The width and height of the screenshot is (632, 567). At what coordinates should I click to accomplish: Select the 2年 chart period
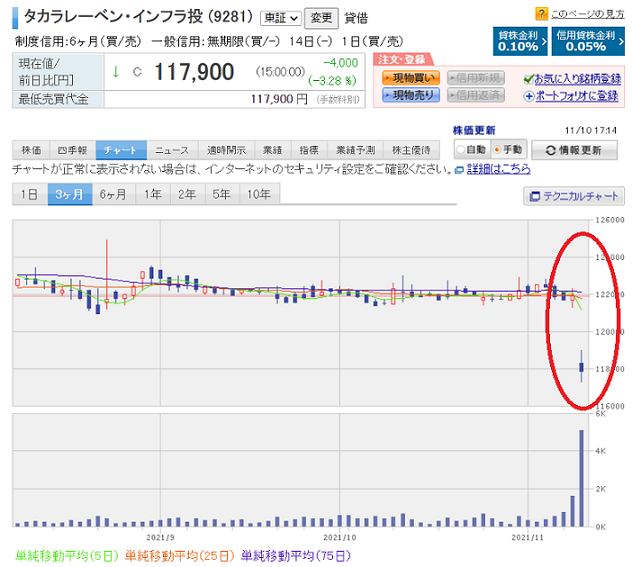[x=188, y=194]
